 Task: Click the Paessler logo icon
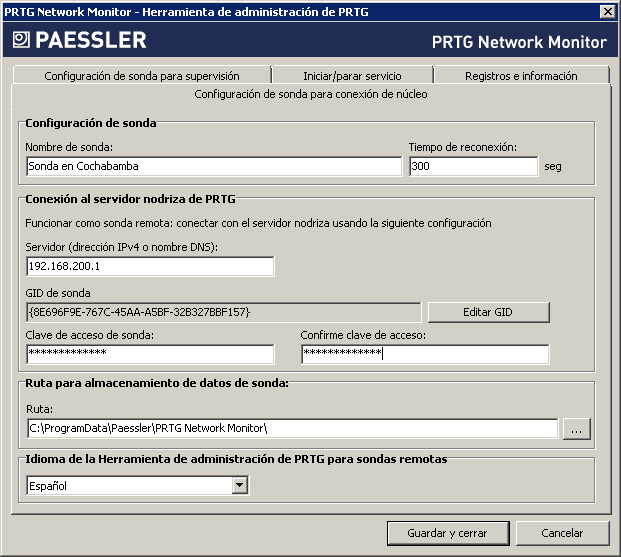tap(21, 40)
